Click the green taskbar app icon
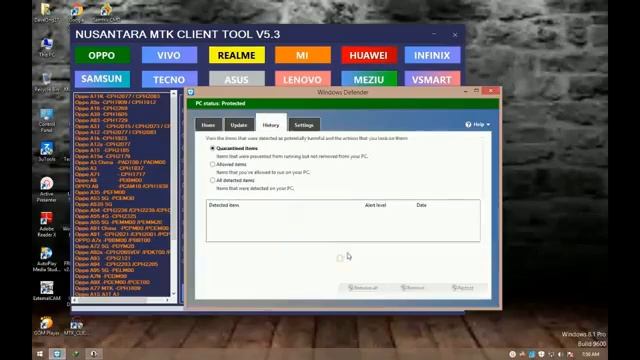Image resolution: width=640 pixels, height=360 pixels. click(76, 354)
